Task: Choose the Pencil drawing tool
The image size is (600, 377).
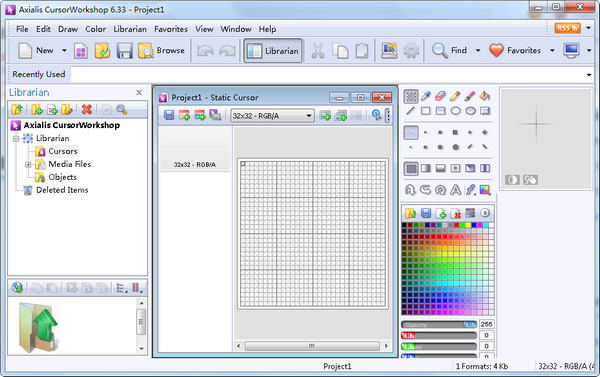Action: tap(455, 96)
